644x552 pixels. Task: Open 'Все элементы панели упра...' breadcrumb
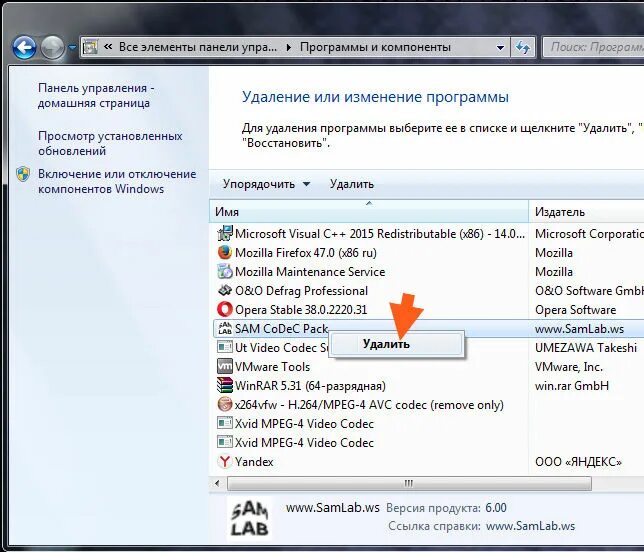tap(198, 47)
